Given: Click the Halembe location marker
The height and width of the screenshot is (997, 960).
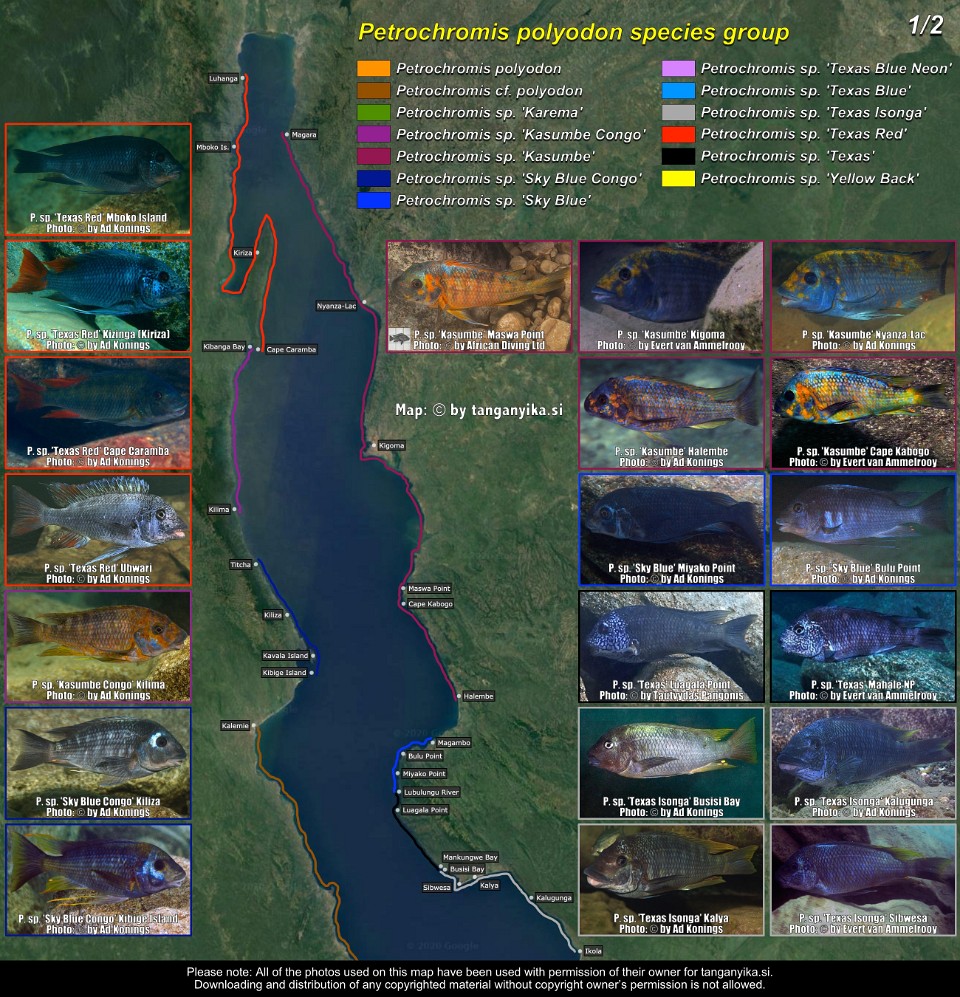Looking at the screenshot, I should (458, 696).
